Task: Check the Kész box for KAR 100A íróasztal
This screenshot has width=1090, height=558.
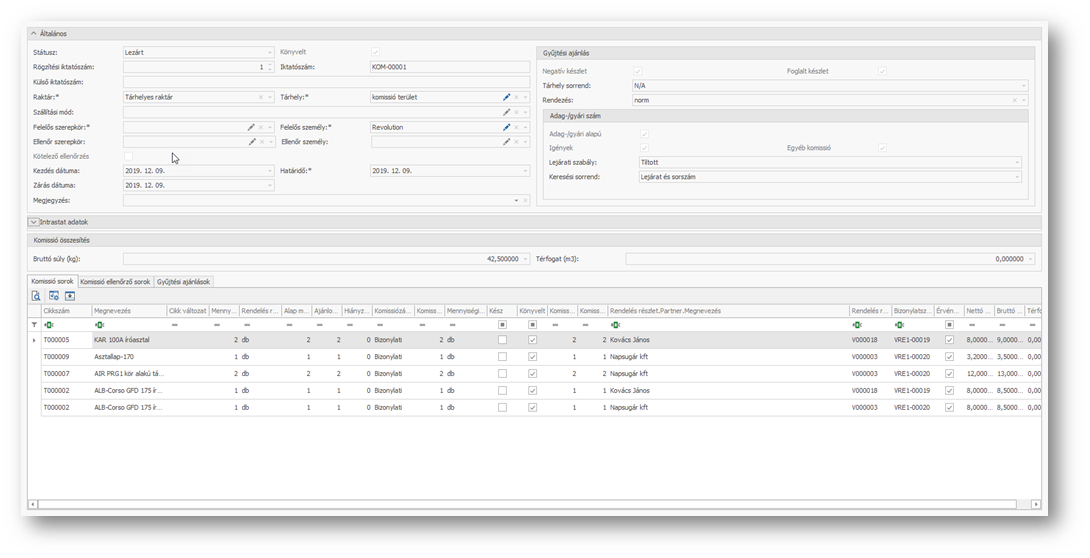Action: (x=502, y=340)
